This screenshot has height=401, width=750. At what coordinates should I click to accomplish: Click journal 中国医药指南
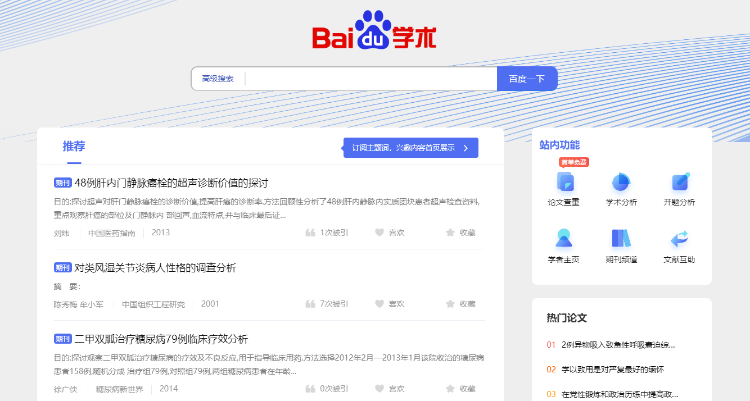pyautogui.click(x=112, y=233)
